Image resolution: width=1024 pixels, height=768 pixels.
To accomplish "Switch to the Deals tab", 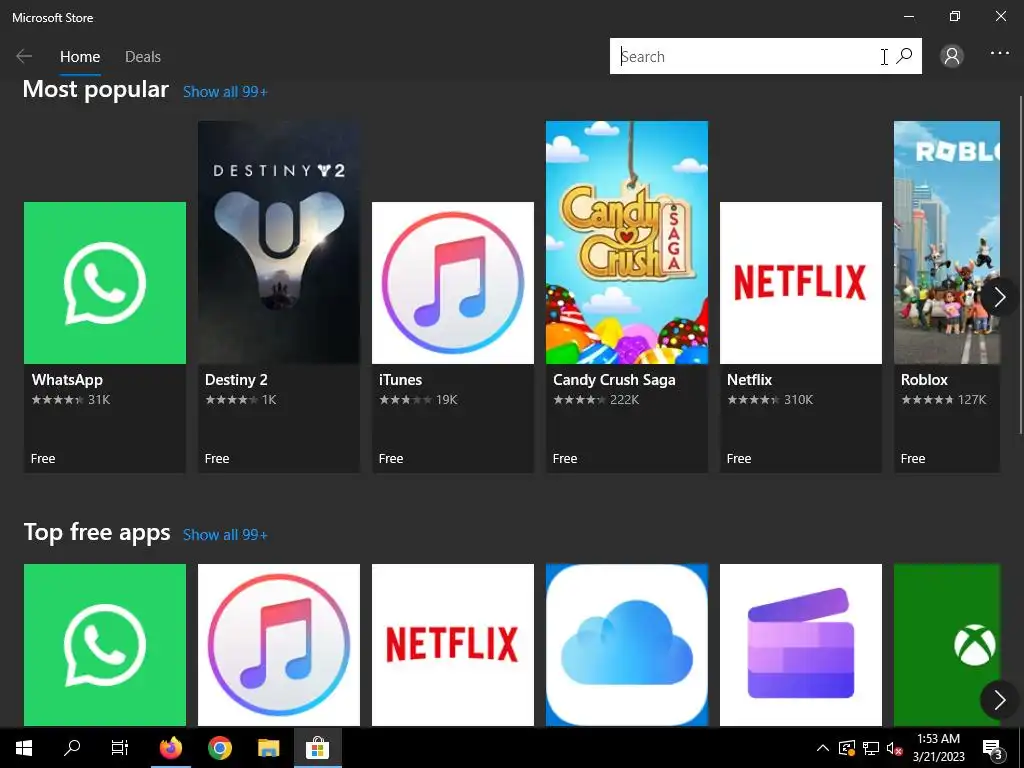I will [x=142, y=57].
